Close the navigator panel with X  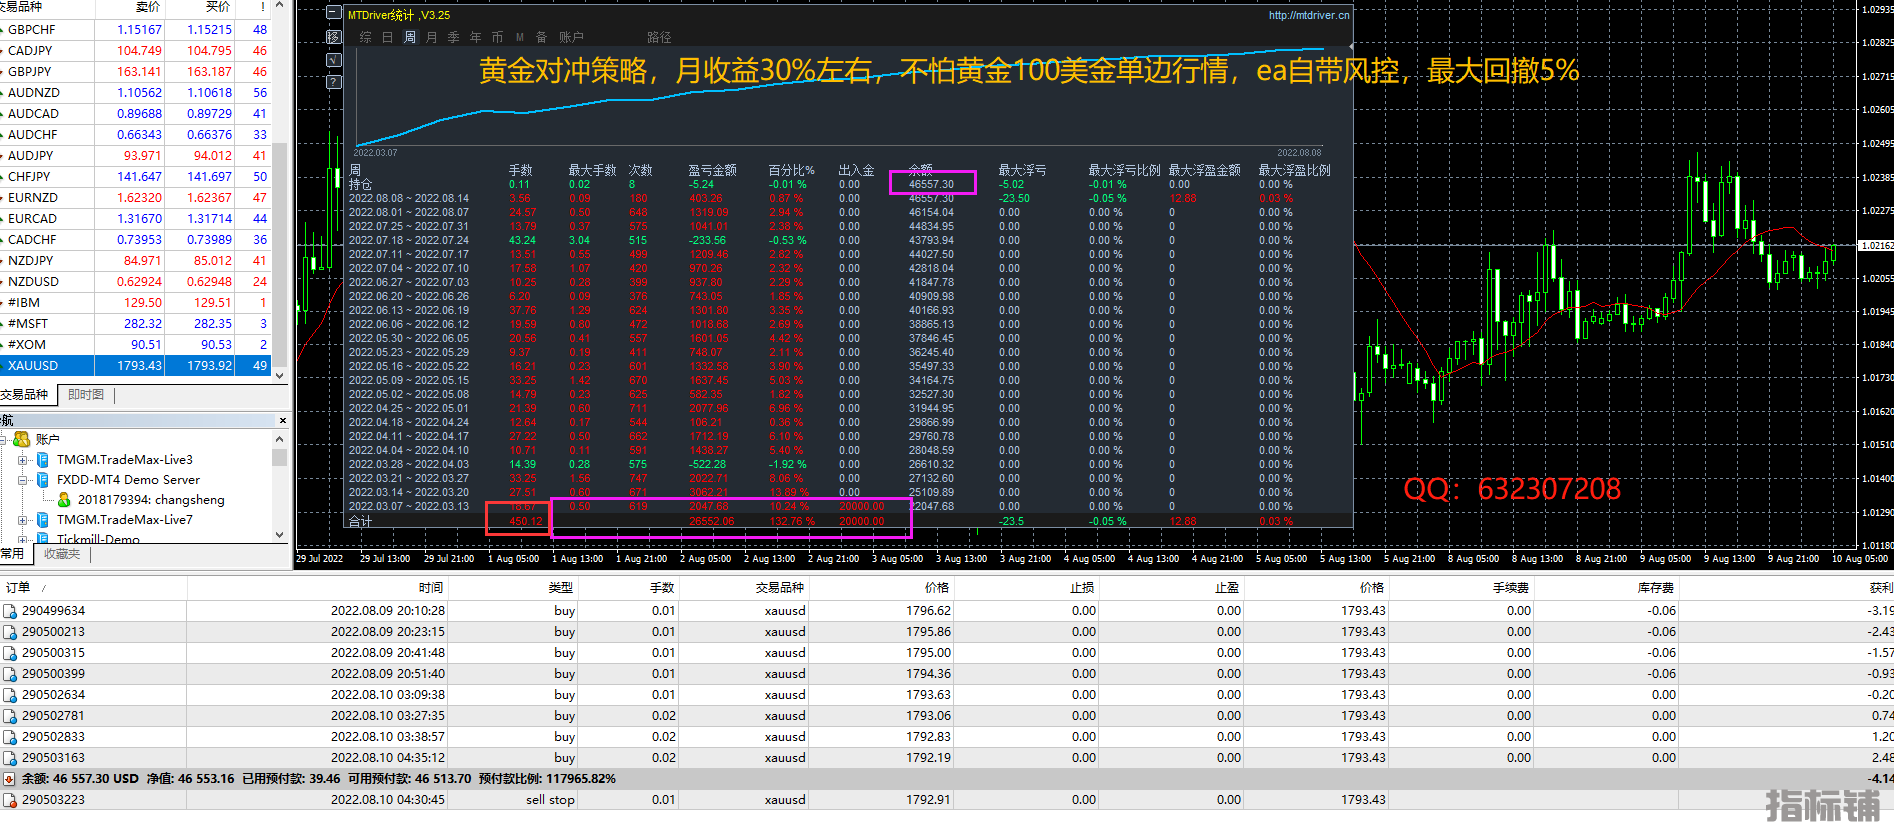[283, 420]
